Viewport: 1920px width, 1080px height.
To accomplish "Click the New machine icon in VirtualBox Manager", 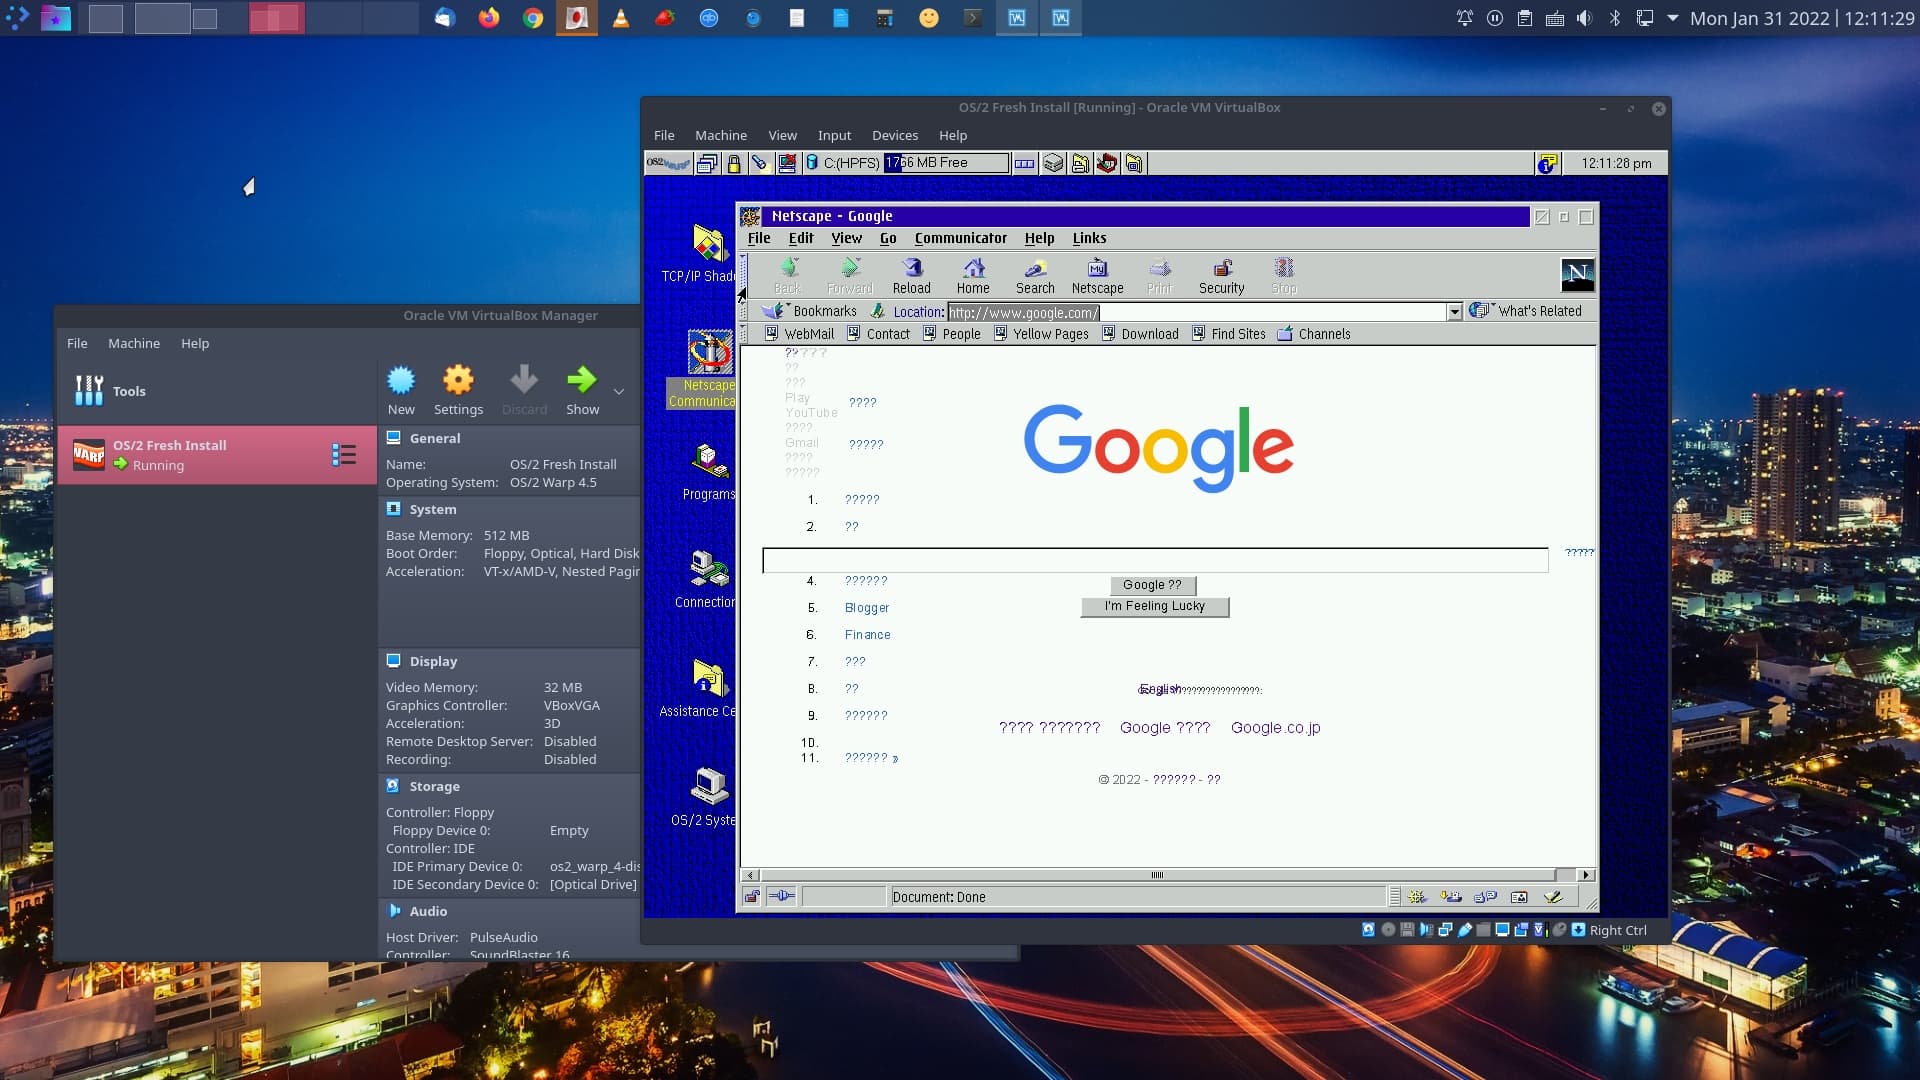I will [401, 380].
